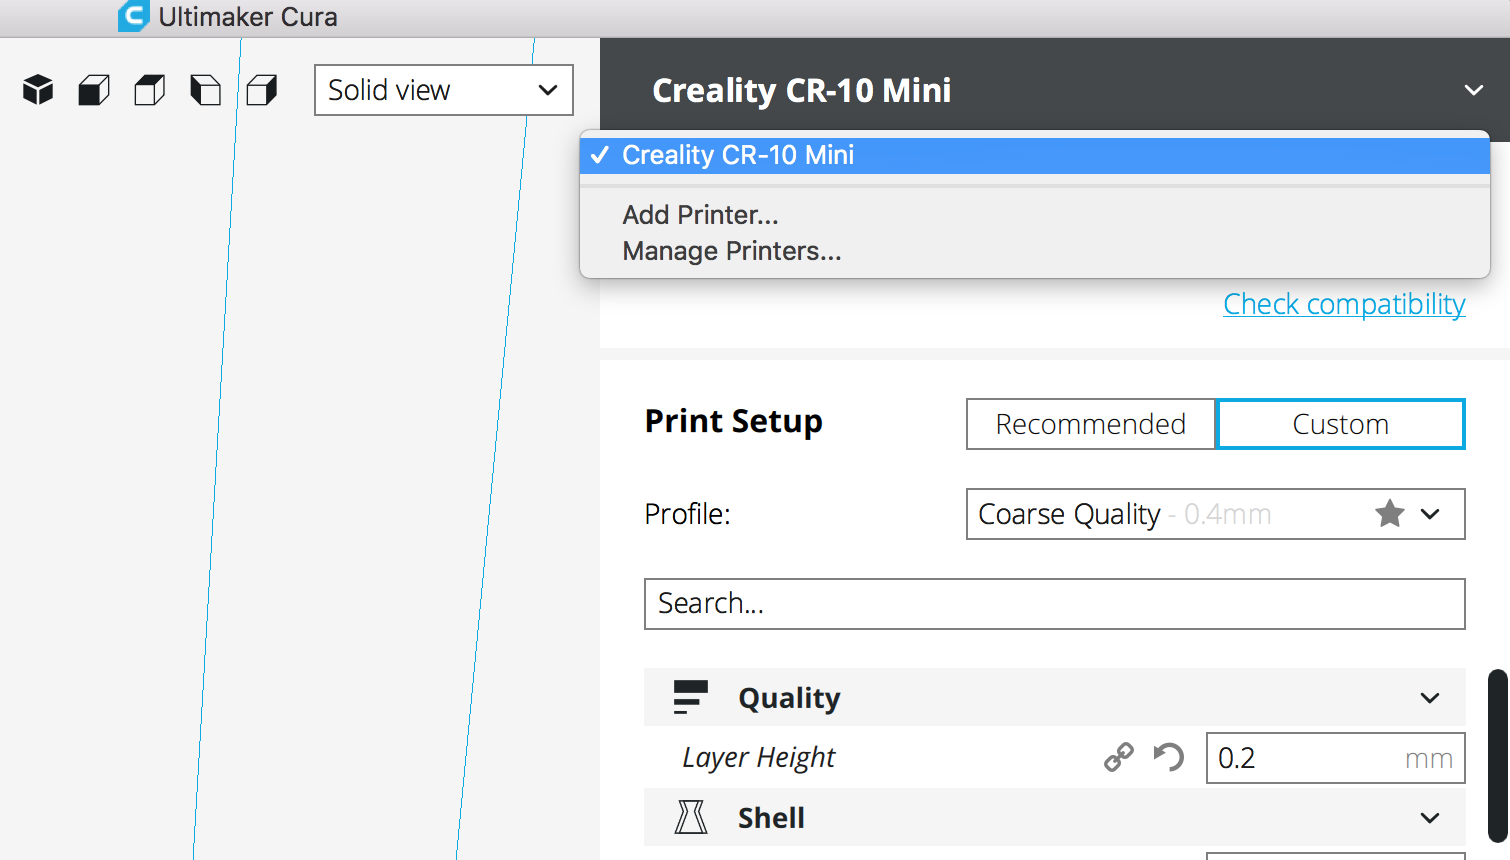Image resolution: width=1510 pixels, height=860 pixels.
Task: Click the 3D isometric view cube icon
Action: tap(38, 90)
